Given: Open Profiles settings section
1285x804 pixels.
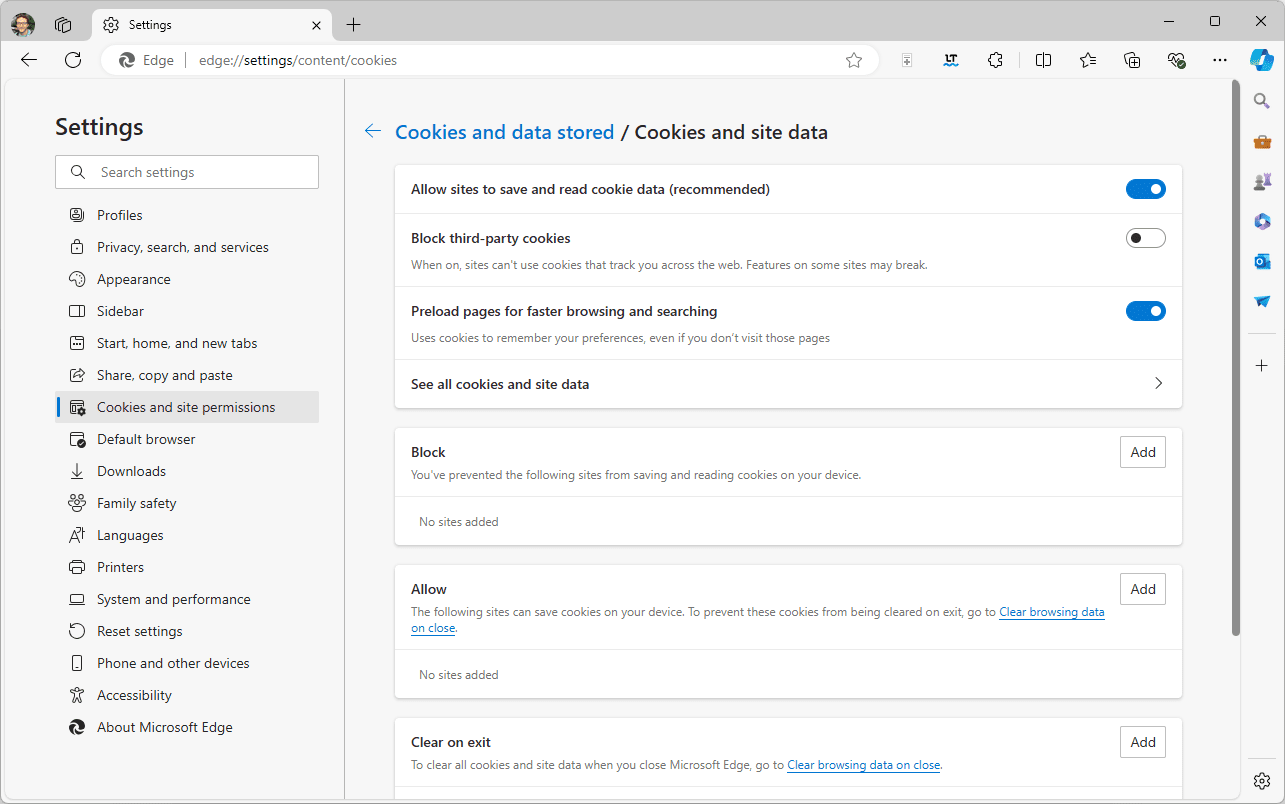Looking at the screenshot, I should pyautogui.click(x=187, y=215).
